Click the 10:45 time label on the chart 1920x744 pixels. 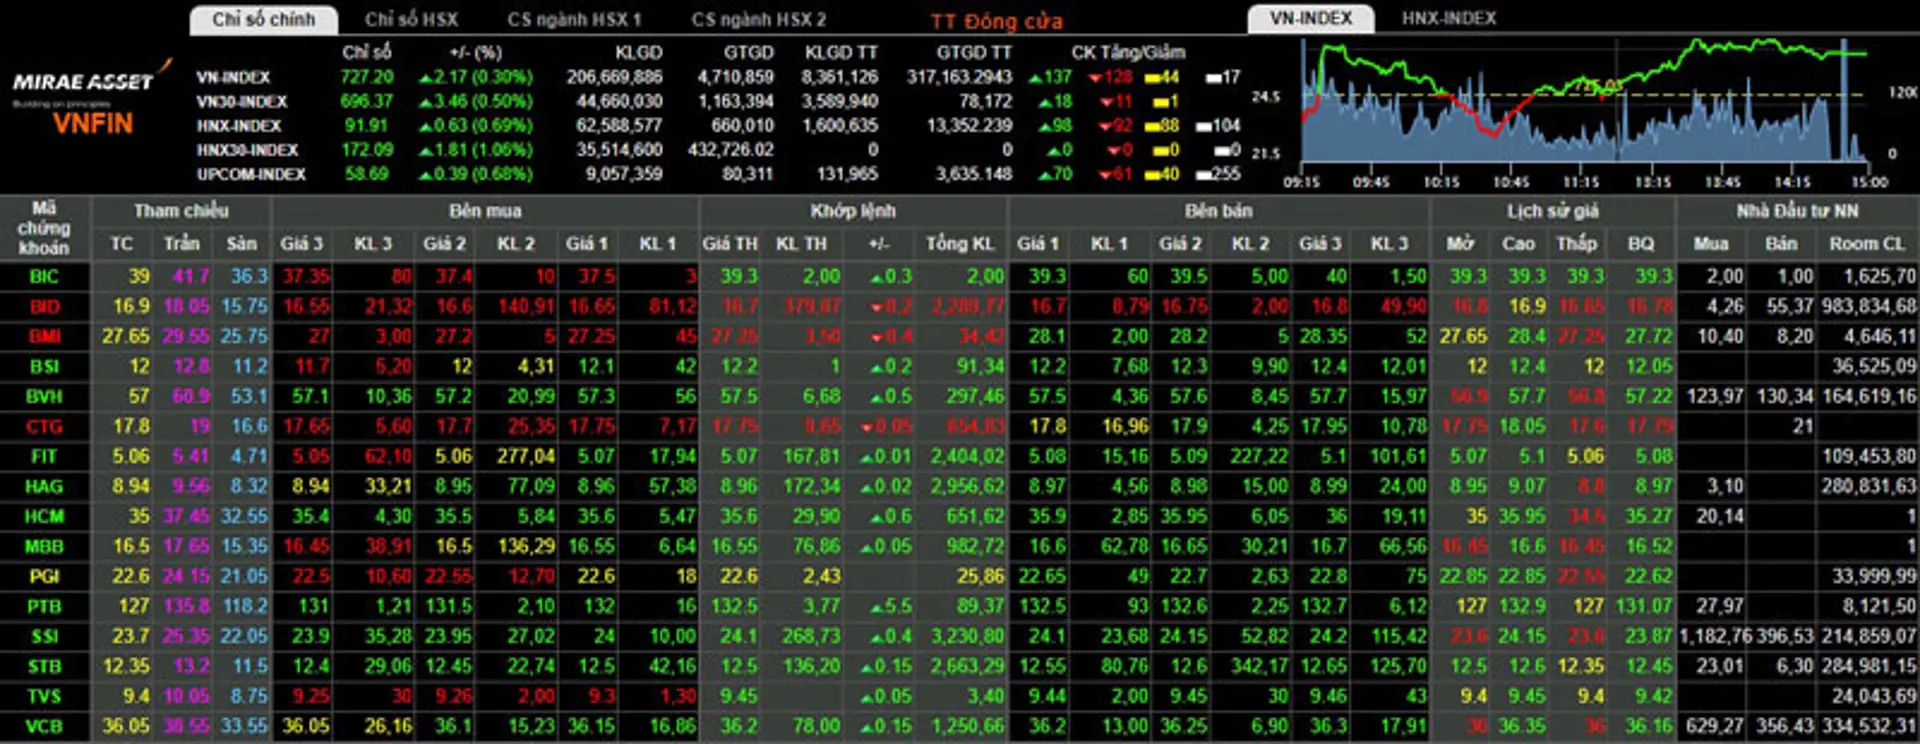[1511, 182]
